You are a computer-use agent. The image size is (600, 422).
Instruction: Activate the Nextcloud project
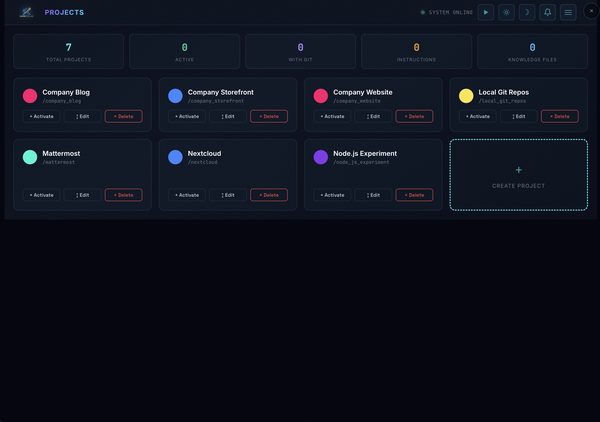coord(187,195)
